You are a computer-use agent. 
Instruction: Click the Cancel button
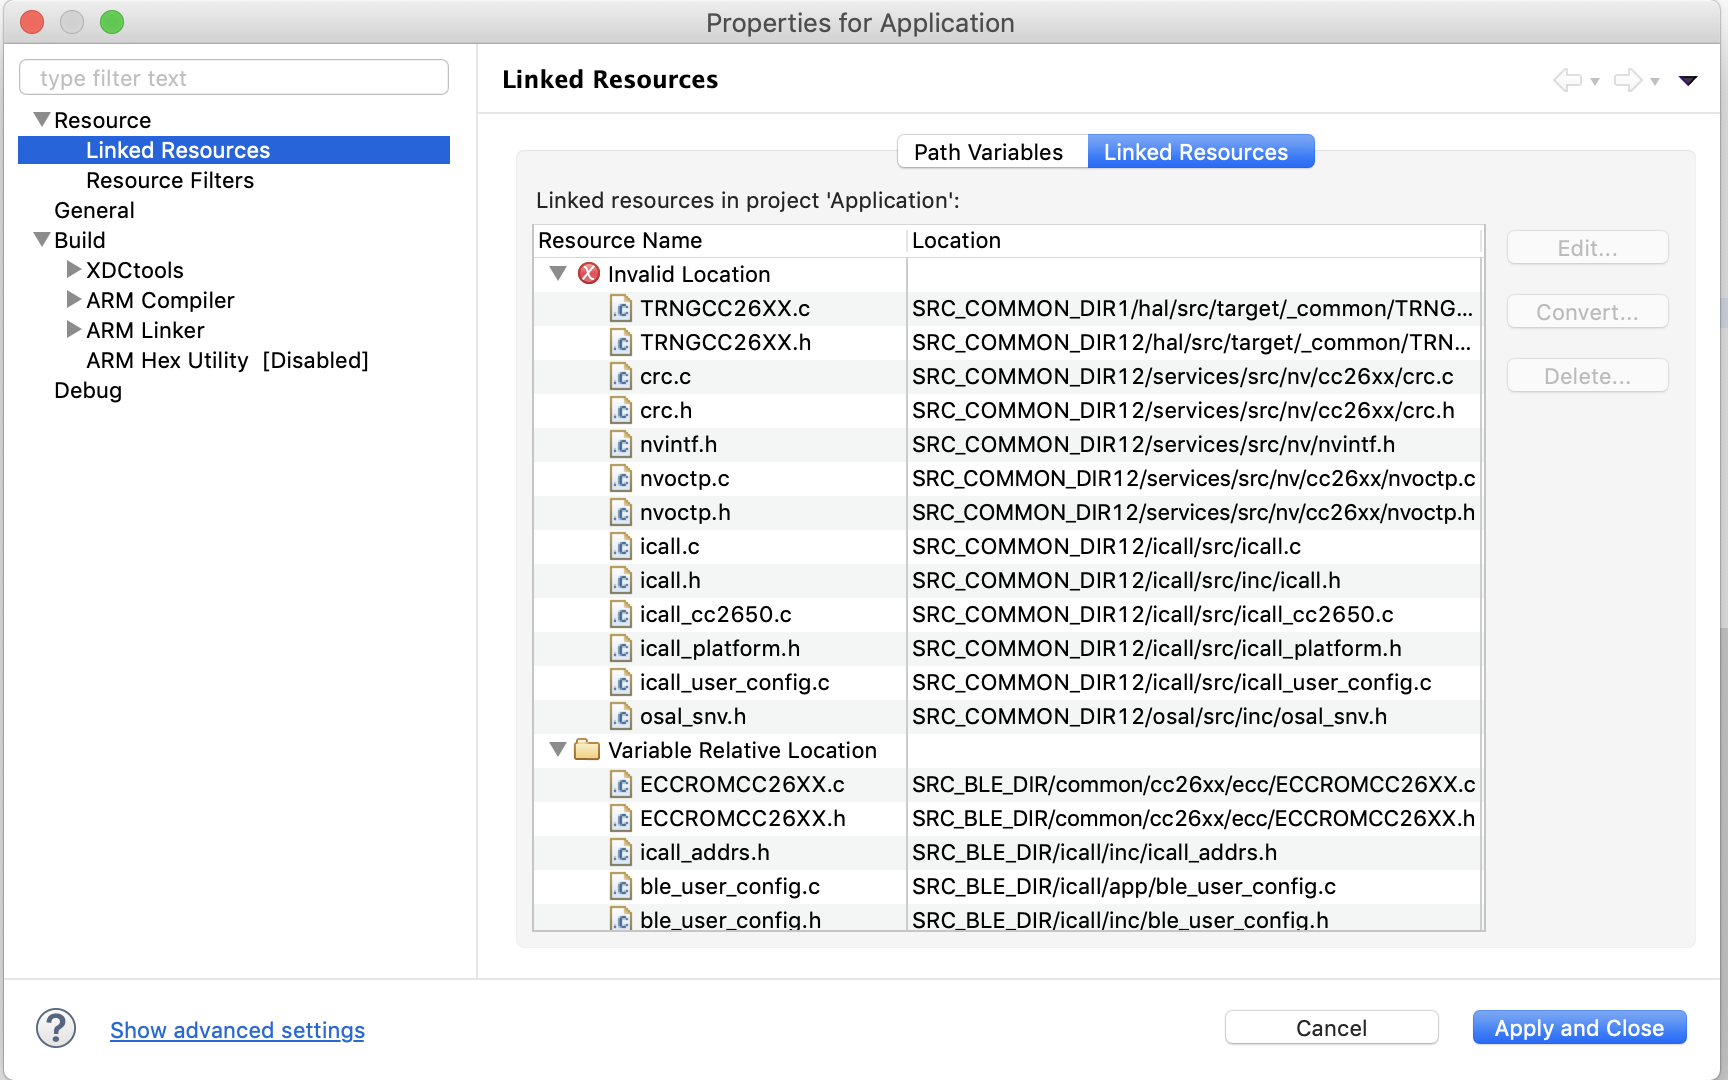(1331, 1028)
